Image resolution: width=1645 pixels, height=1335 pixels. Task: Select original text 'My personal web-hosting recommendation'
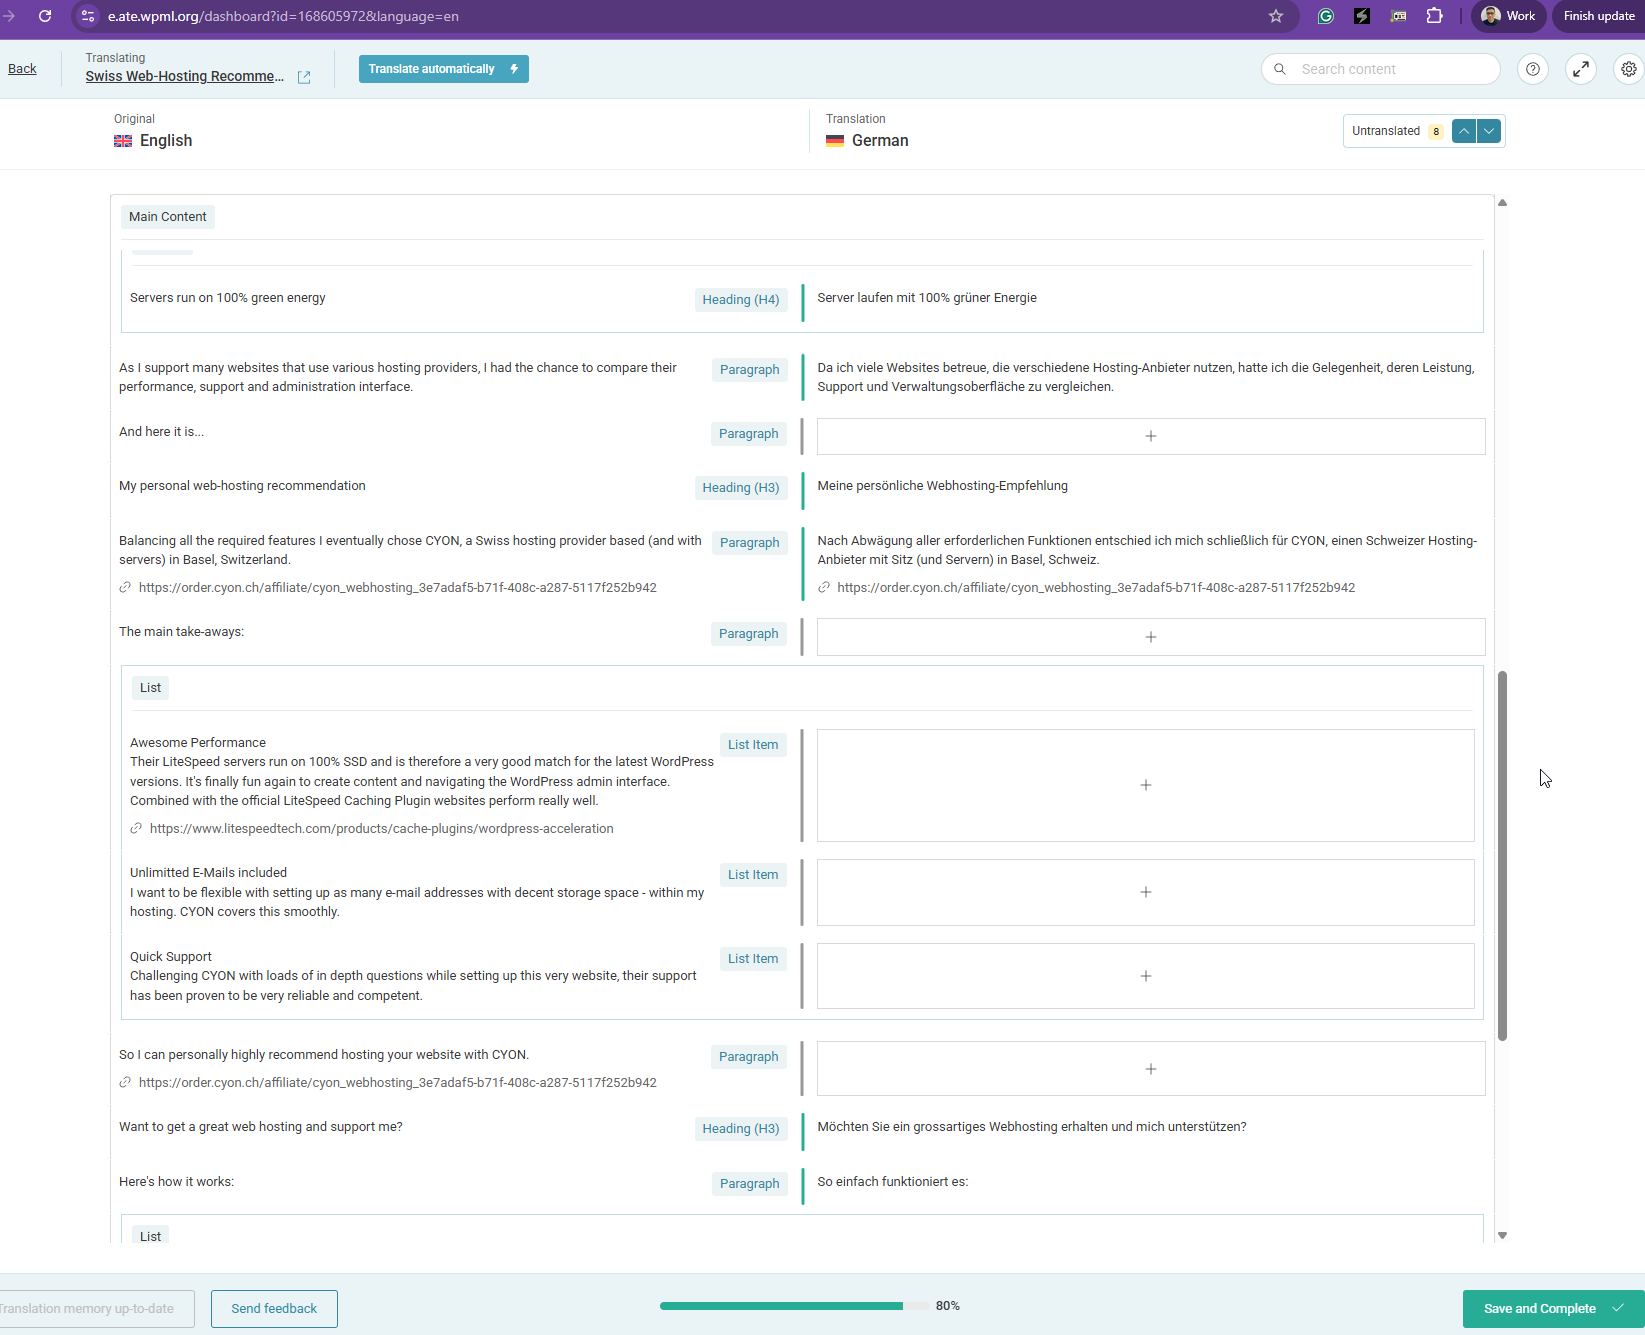tap(242, 486)
